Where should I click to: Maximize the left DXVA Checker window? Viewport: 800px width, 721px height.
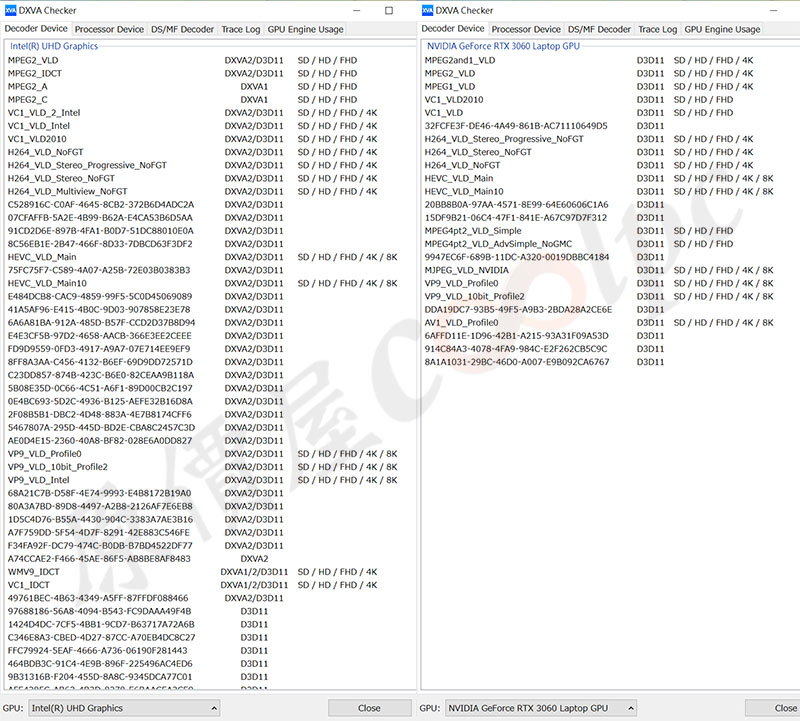(389, 10)
